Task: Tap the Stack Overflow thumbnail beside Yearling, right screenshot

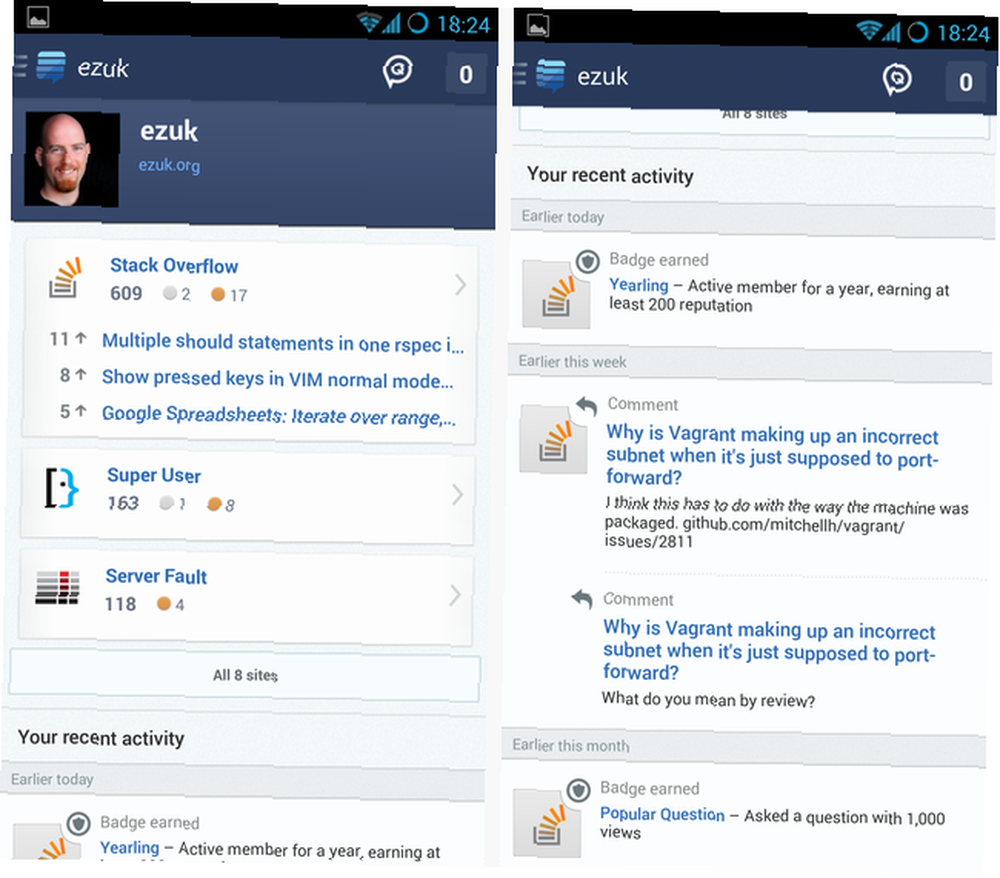Action: (555, 295)
